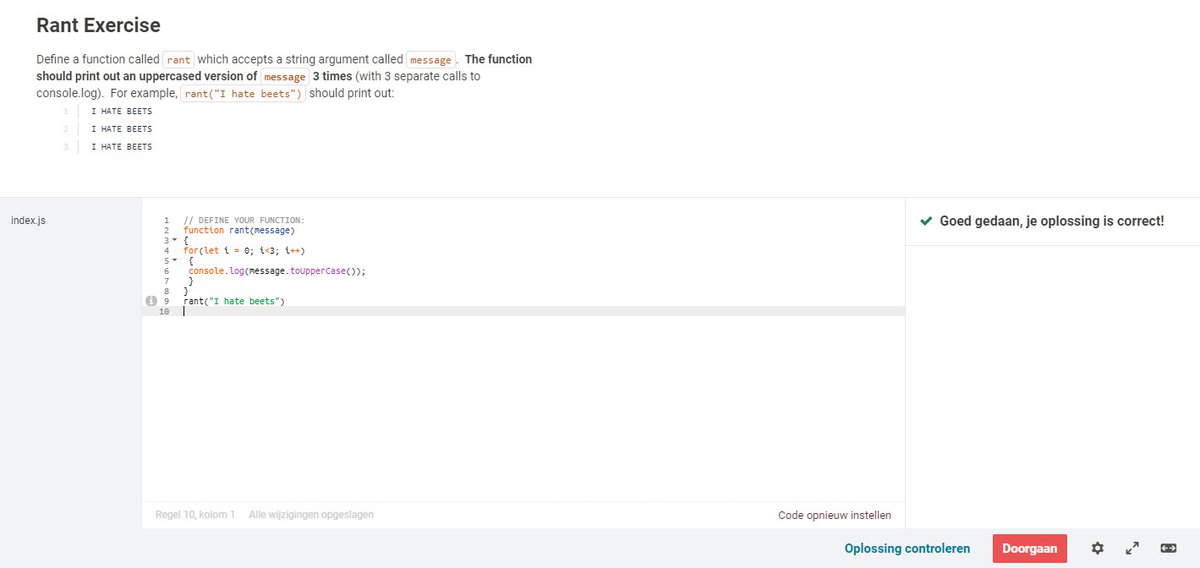Click line number 1 in the gutter
1200x568 pixels.
(166, 220)
